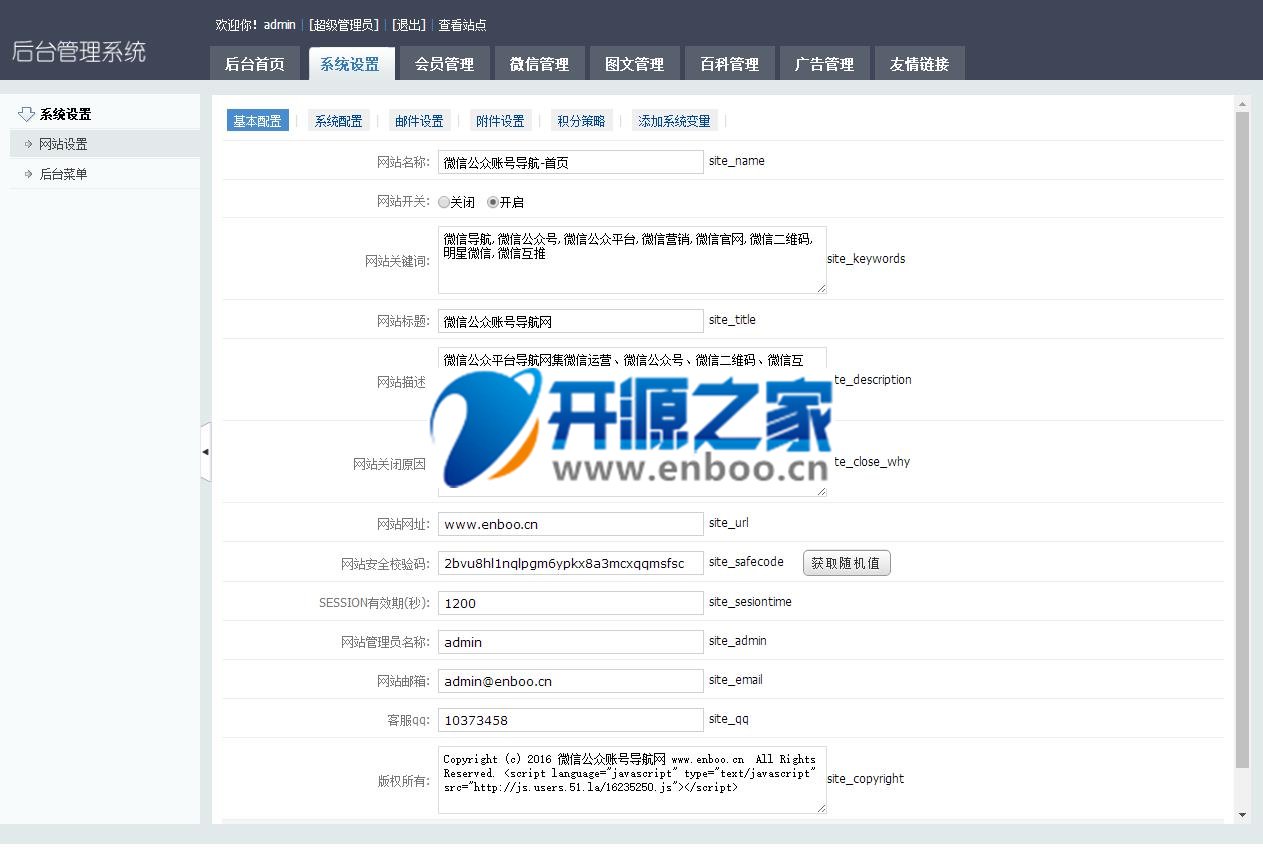The image size is (1263, 856).
Task: Open the 后台首页 tab
Action: tap(255, 64)
